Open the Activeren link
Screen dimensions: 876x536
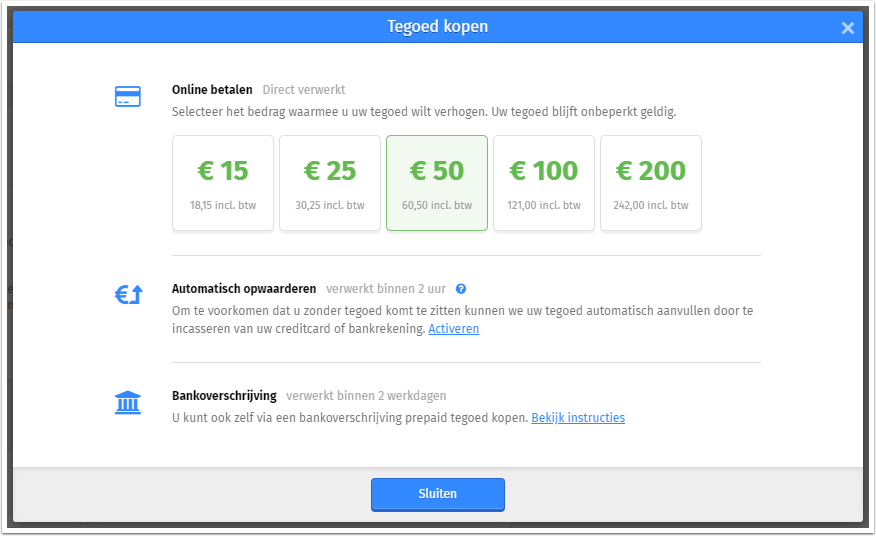click(x=454, y=329)
